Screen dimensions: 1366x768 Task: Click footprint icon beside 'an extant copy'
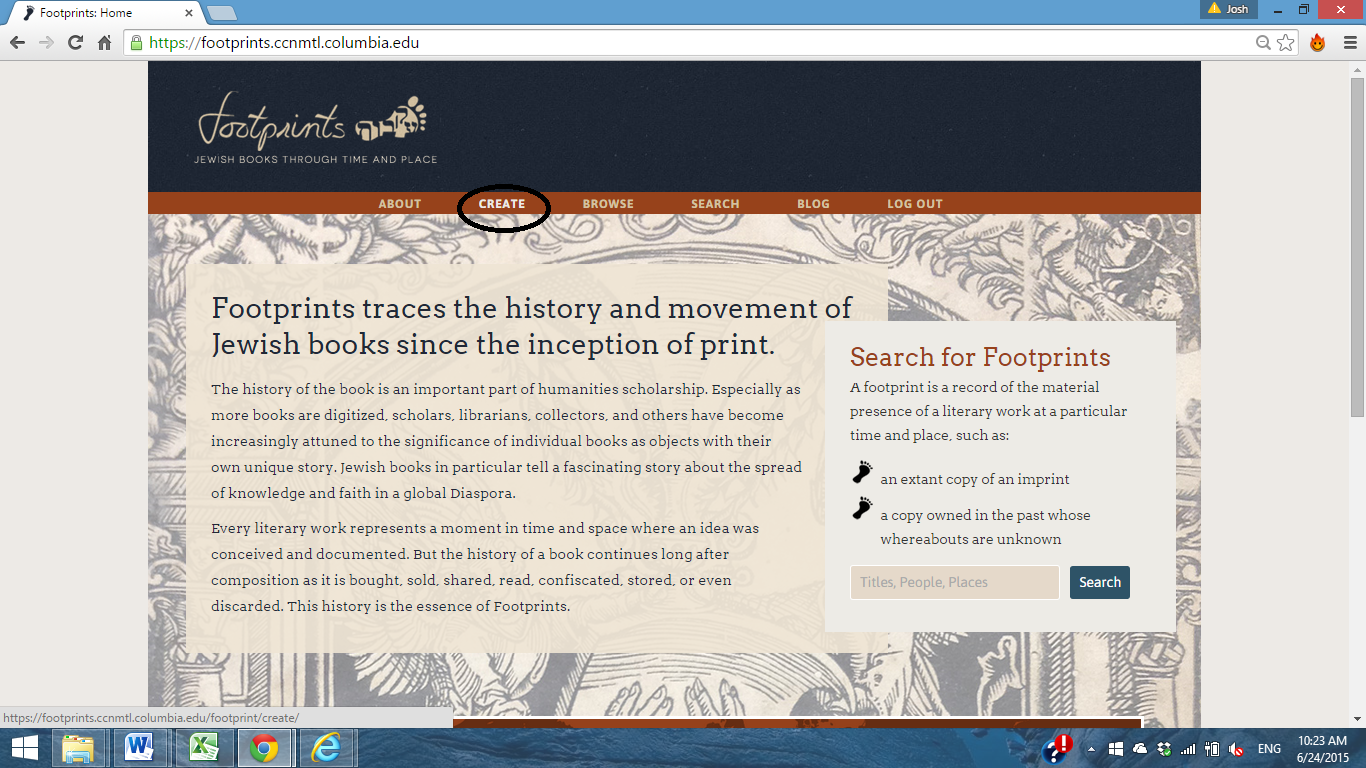point(862,472)
